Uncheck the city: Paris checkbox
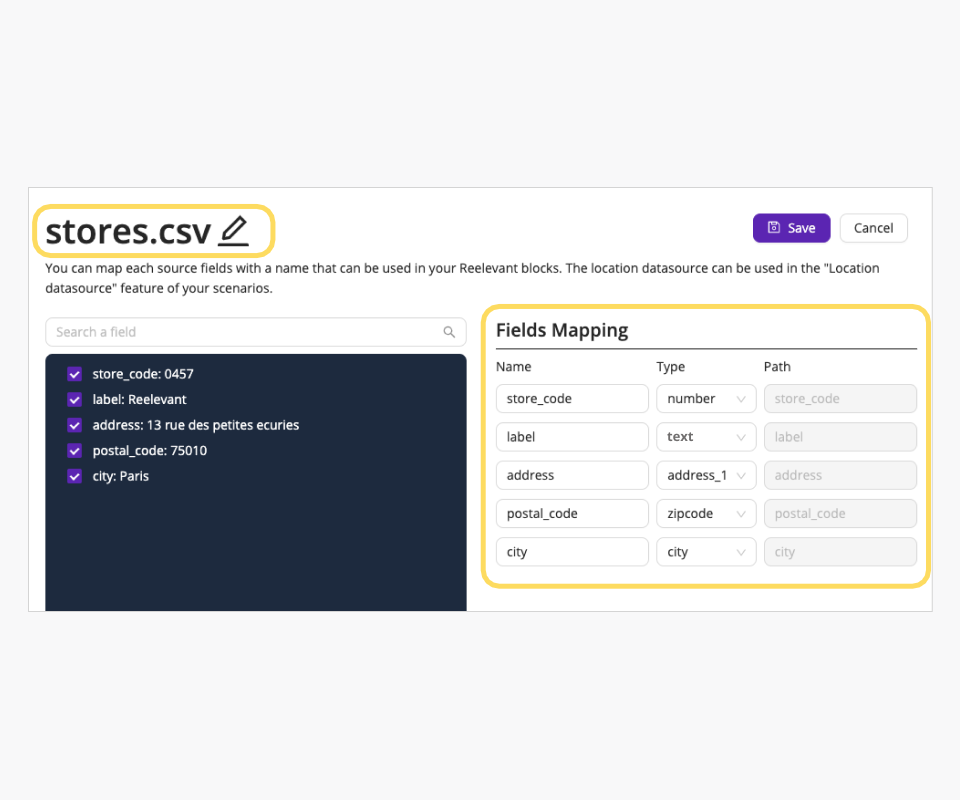Viewport: 960px width, 800px height. tap(75, 476)
